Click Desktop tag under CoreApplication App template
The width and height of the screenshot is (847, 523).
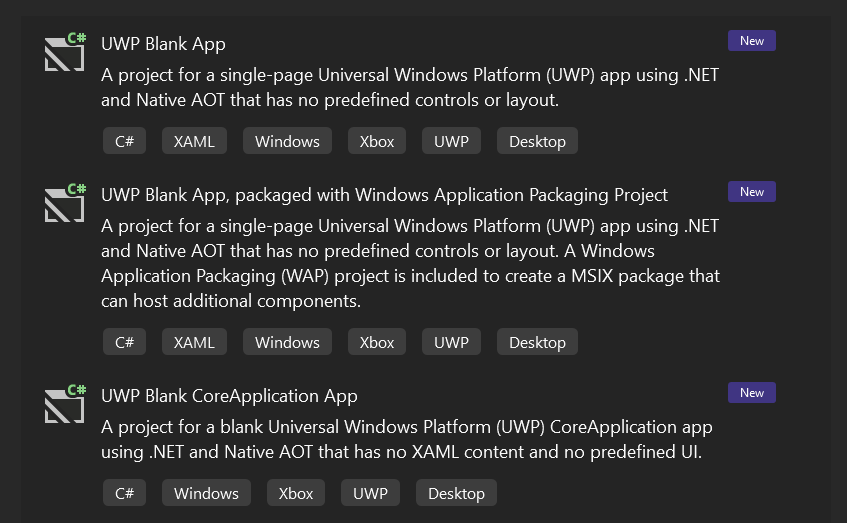(456, 493)
